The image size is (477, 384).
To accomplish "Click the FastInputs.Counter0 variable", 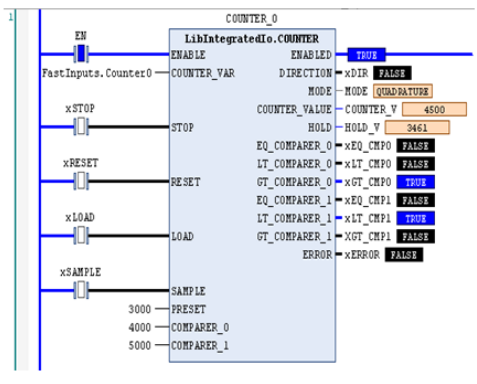I will 97,73.
